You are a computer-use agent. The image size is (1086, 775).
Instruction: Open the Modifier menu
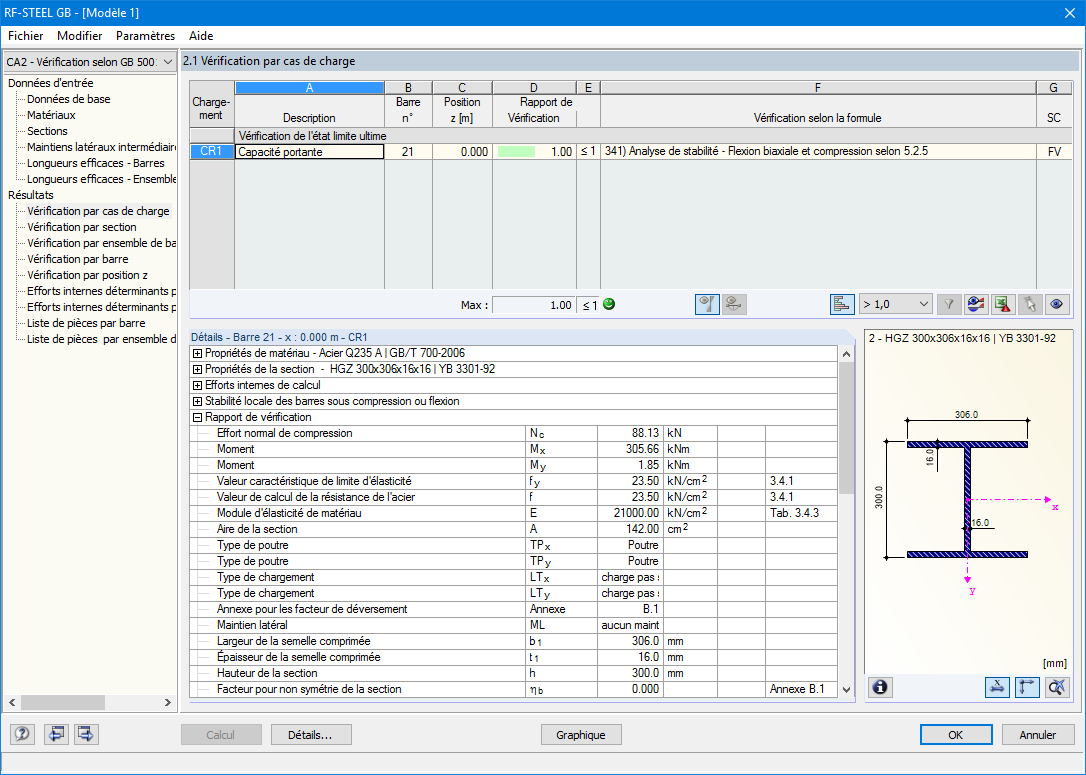80,36
